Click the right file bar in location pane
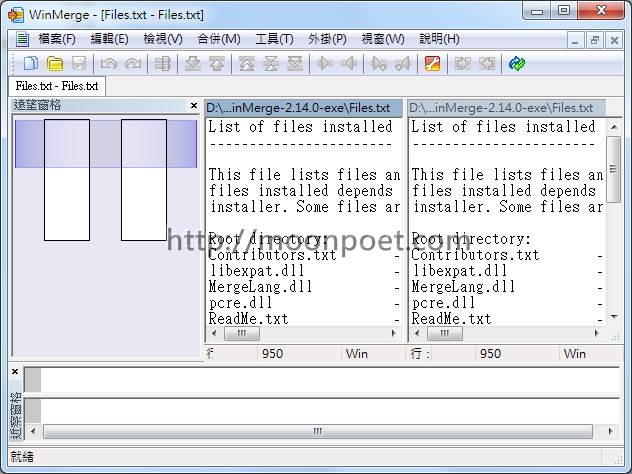 click(144, 180)
